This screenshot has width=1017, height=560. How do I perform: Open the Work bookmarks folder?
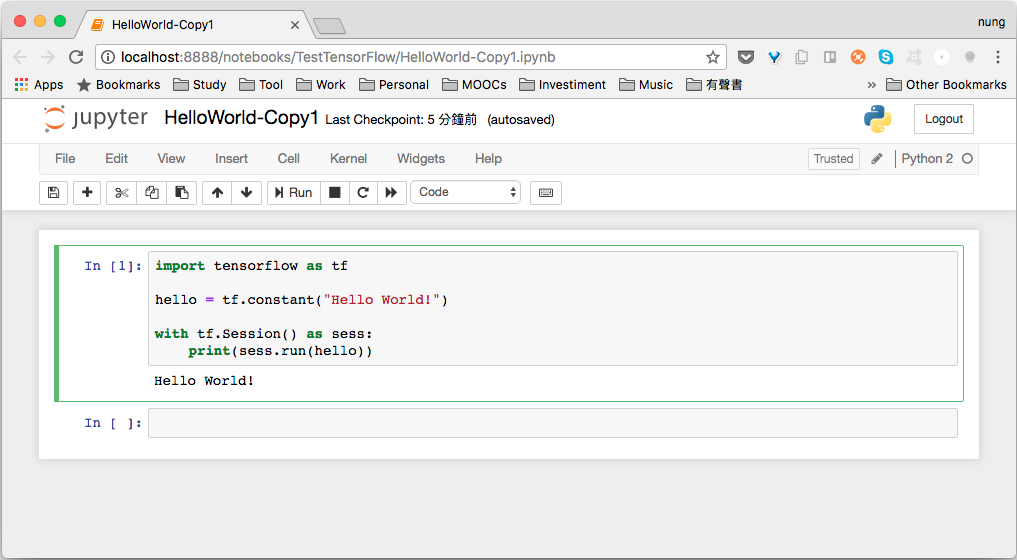point(320,85)
